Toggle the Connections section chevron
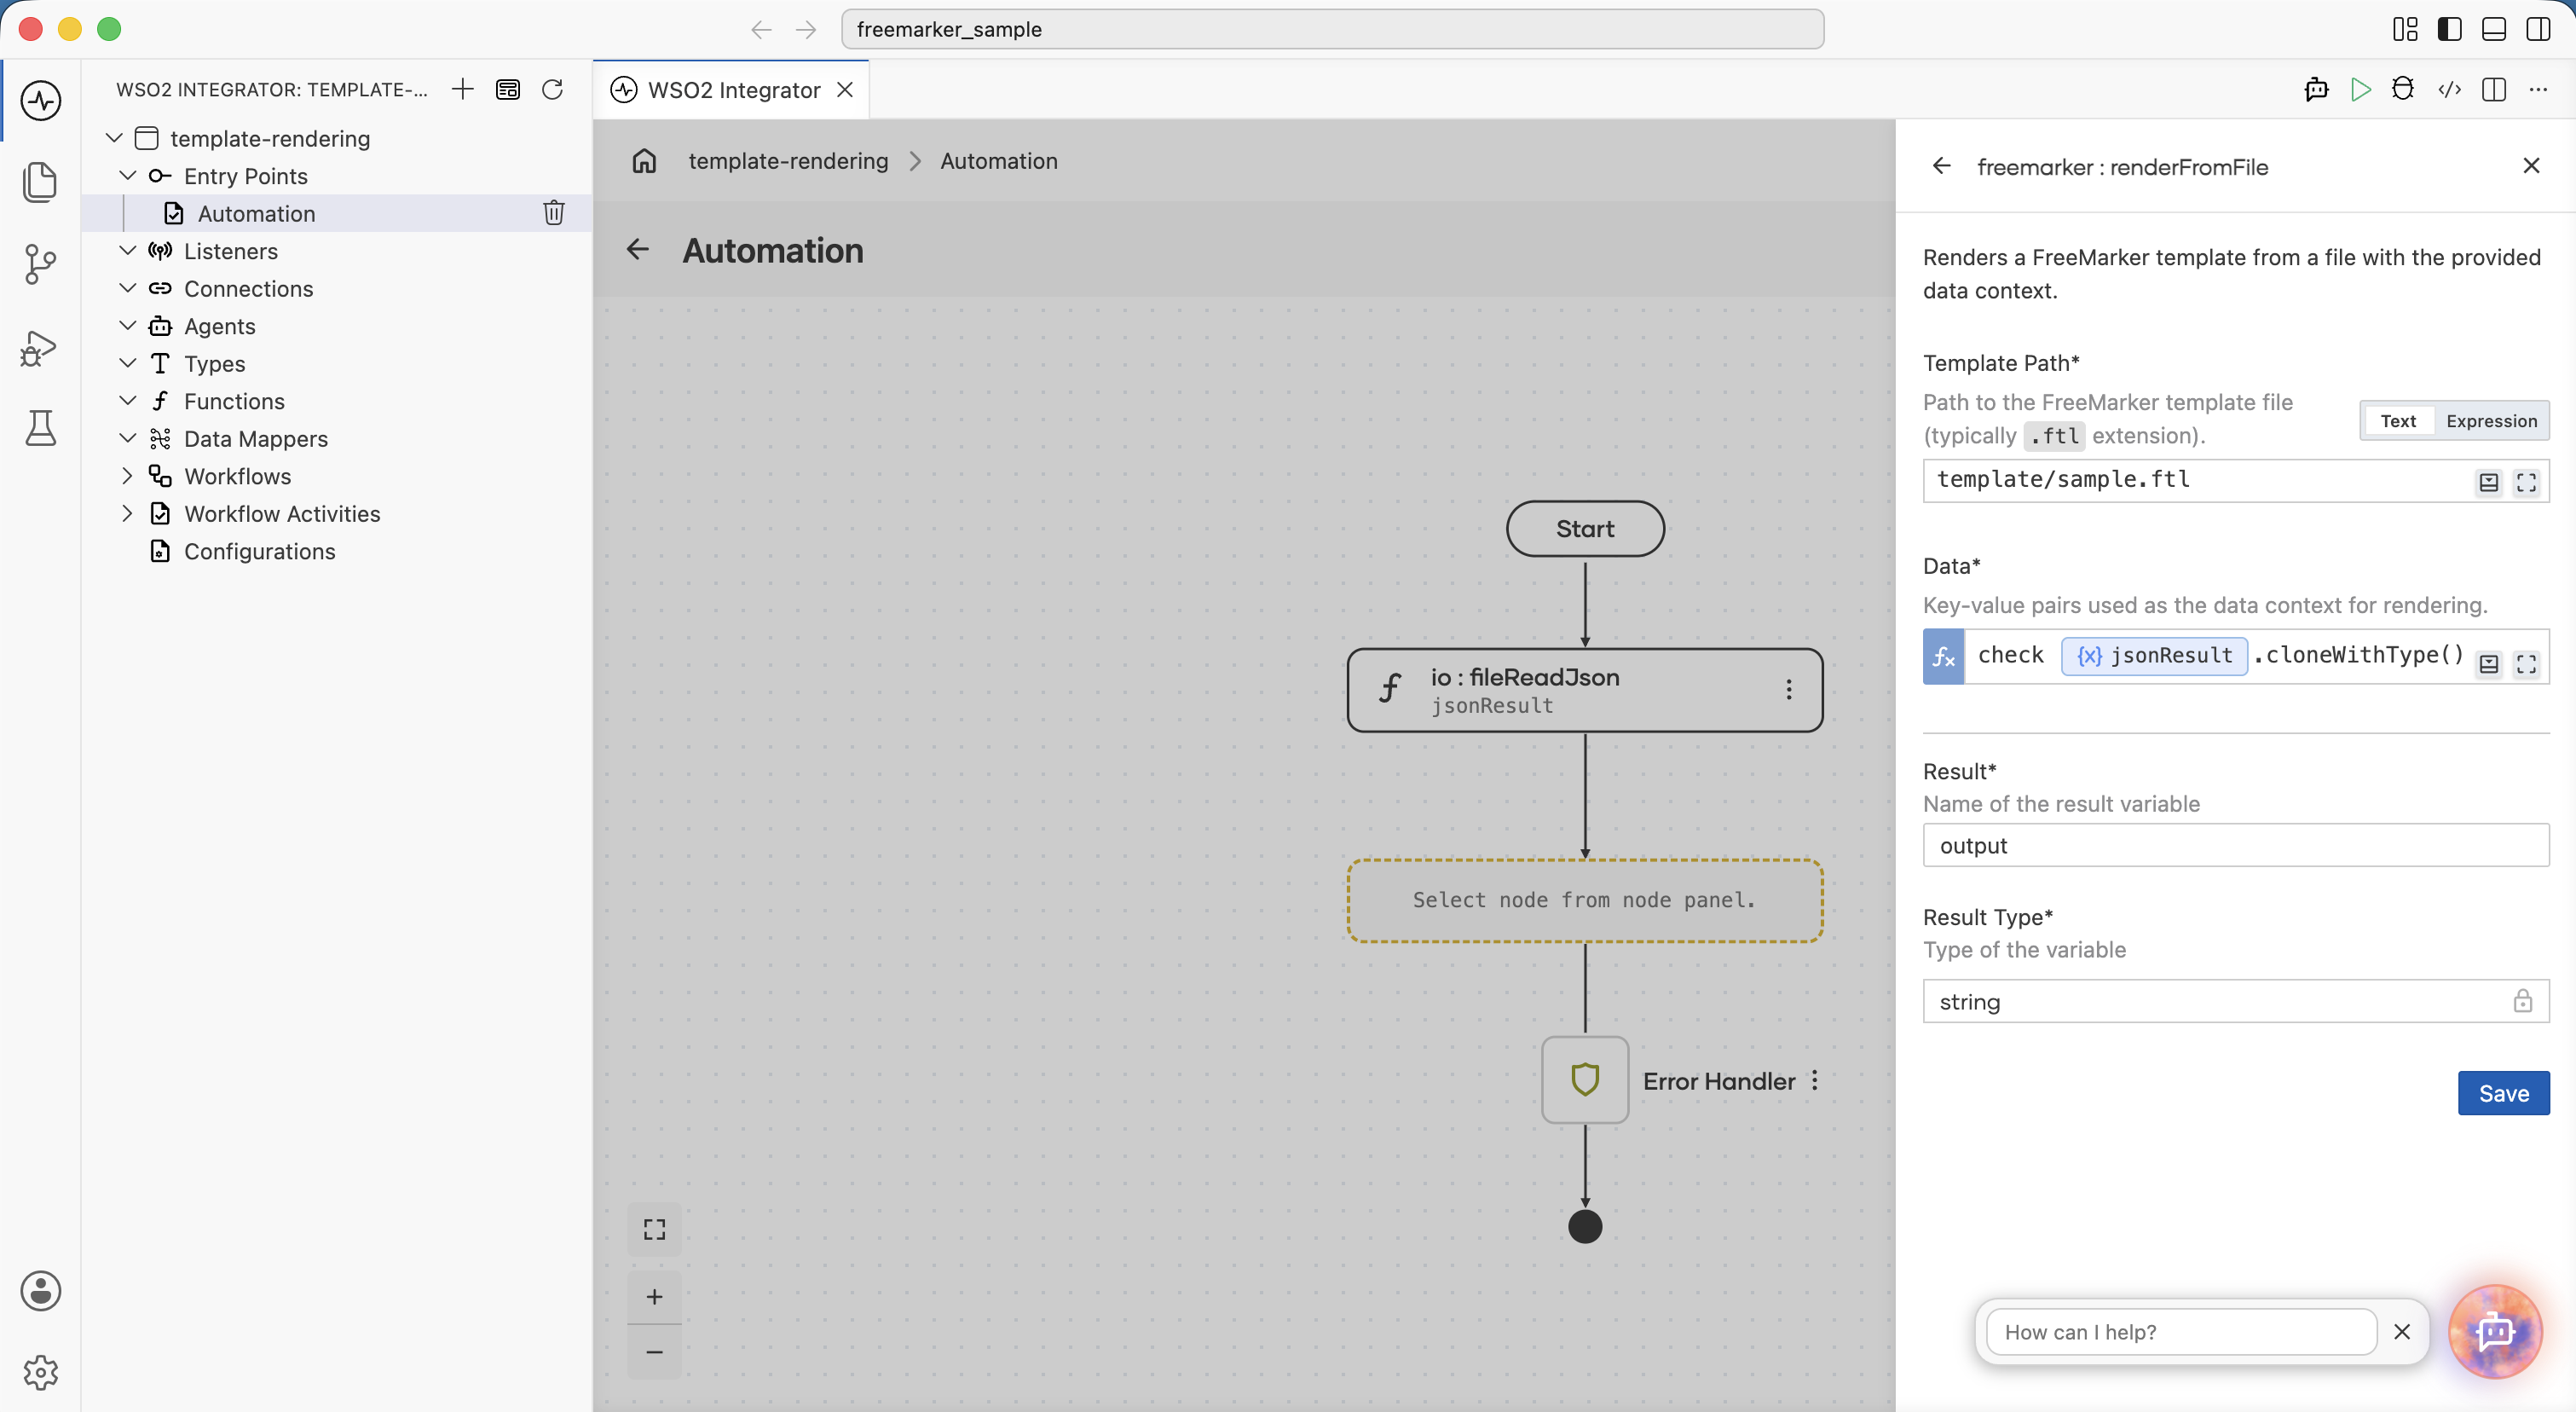 point(128,288)
